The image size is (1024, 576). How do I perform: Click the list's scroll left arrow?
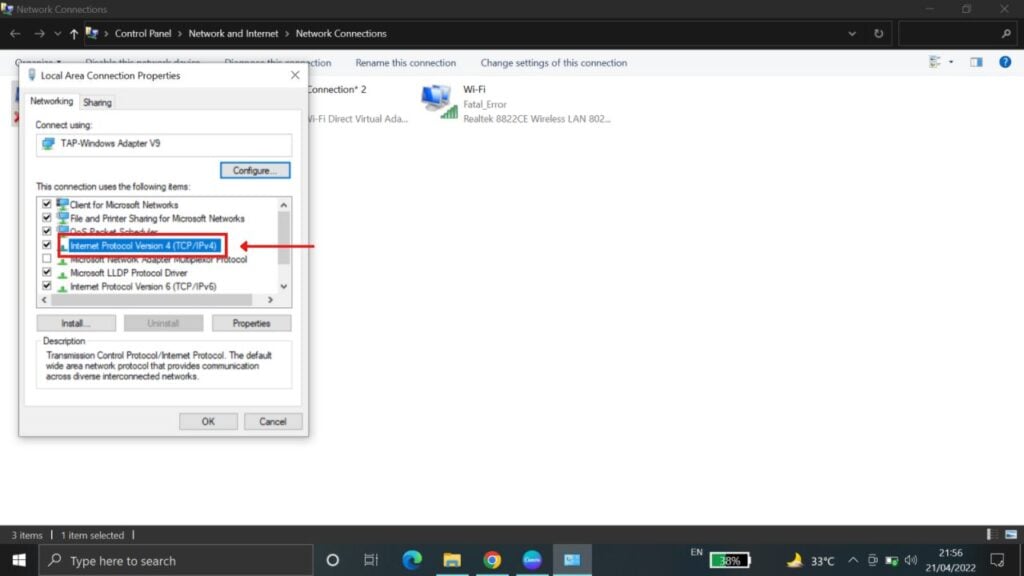(44, 300)
